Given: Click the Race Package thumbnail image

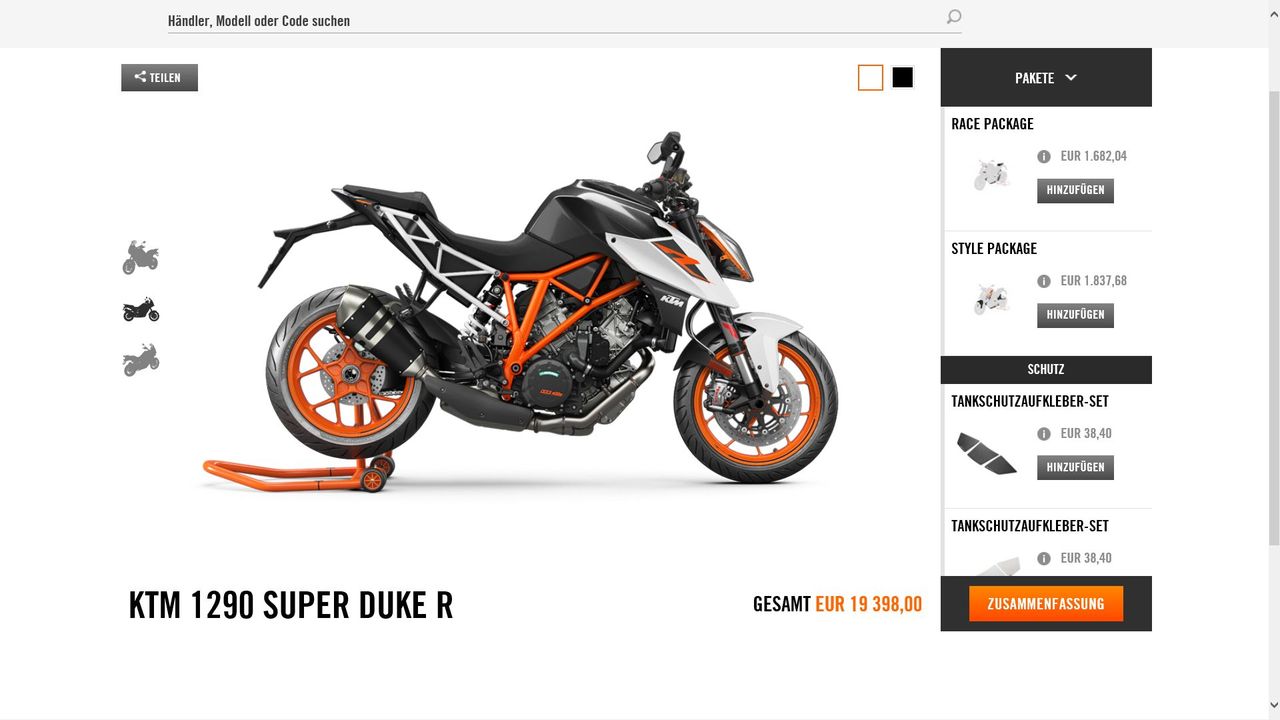Looking at the screenshot, I should click(992, 174).
